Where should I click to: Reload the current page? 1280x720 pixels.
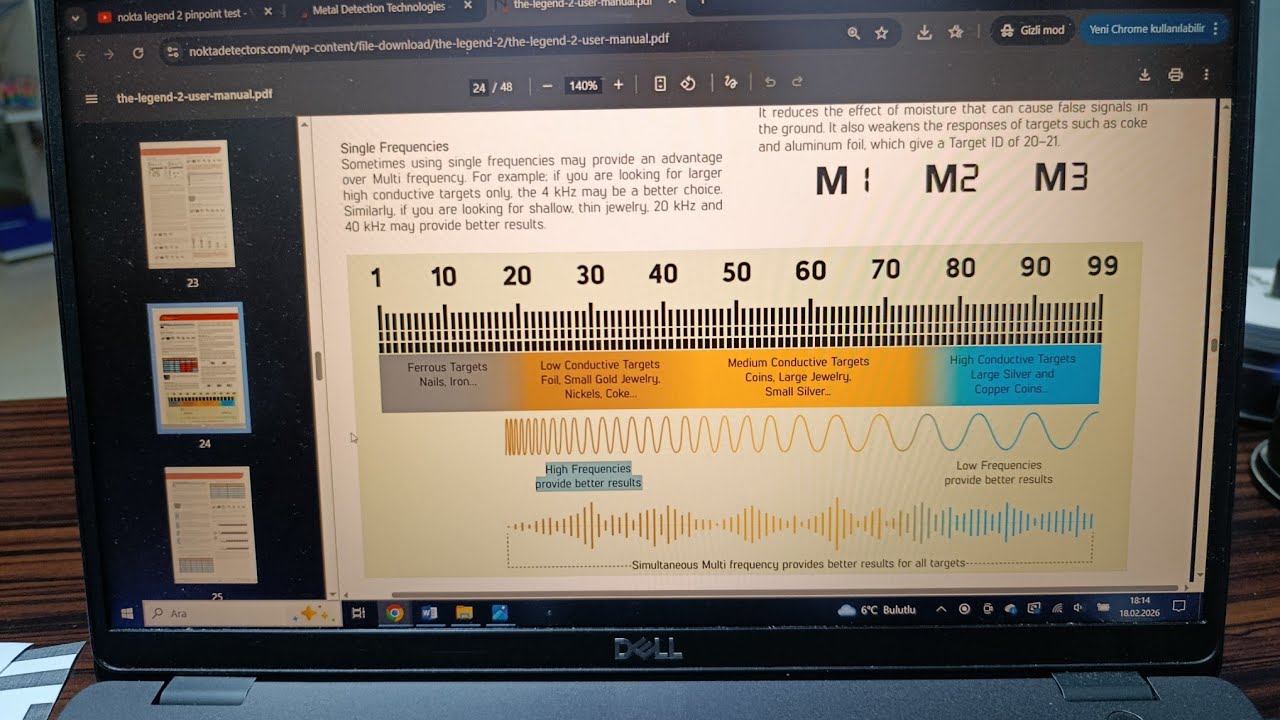click(138, 53)
